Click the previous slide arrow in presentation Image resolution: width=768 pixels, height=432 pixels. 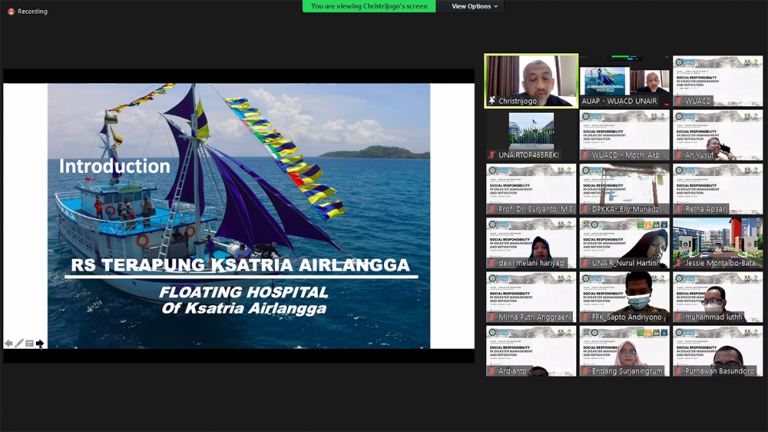[9, 344]
